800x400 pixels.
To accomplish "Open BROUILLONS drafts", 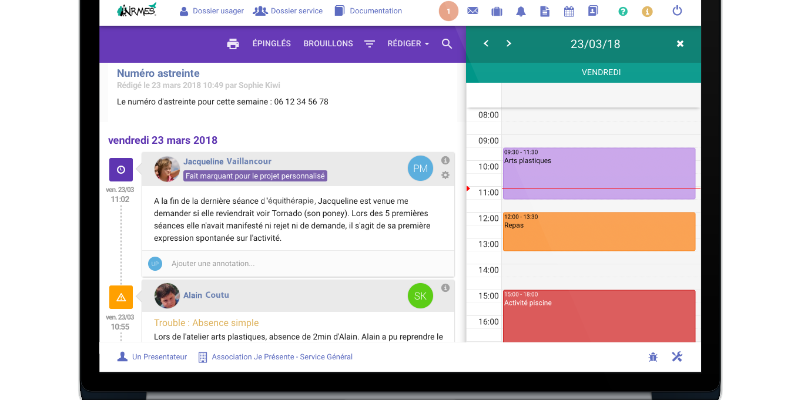I will [x=328, y=44].
